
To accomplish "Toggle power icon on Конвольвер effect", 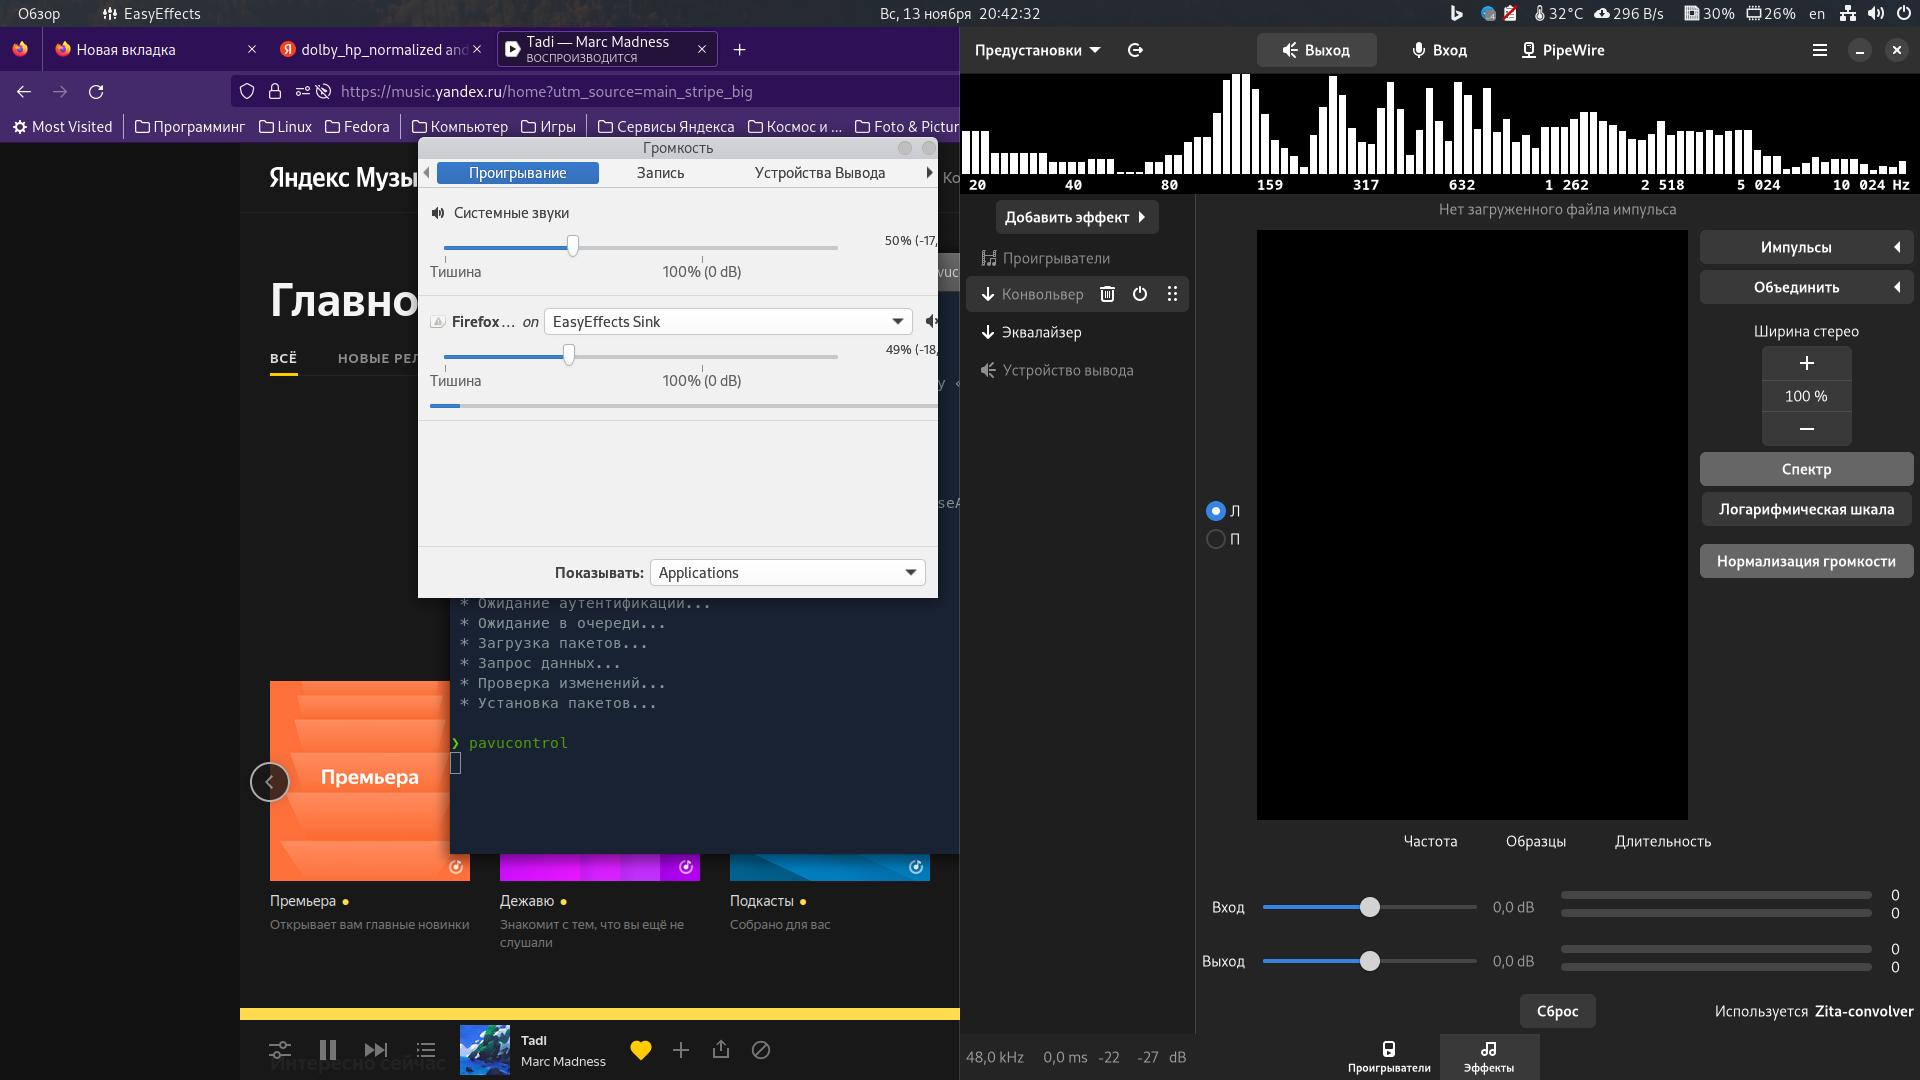I will [1140, 294].
